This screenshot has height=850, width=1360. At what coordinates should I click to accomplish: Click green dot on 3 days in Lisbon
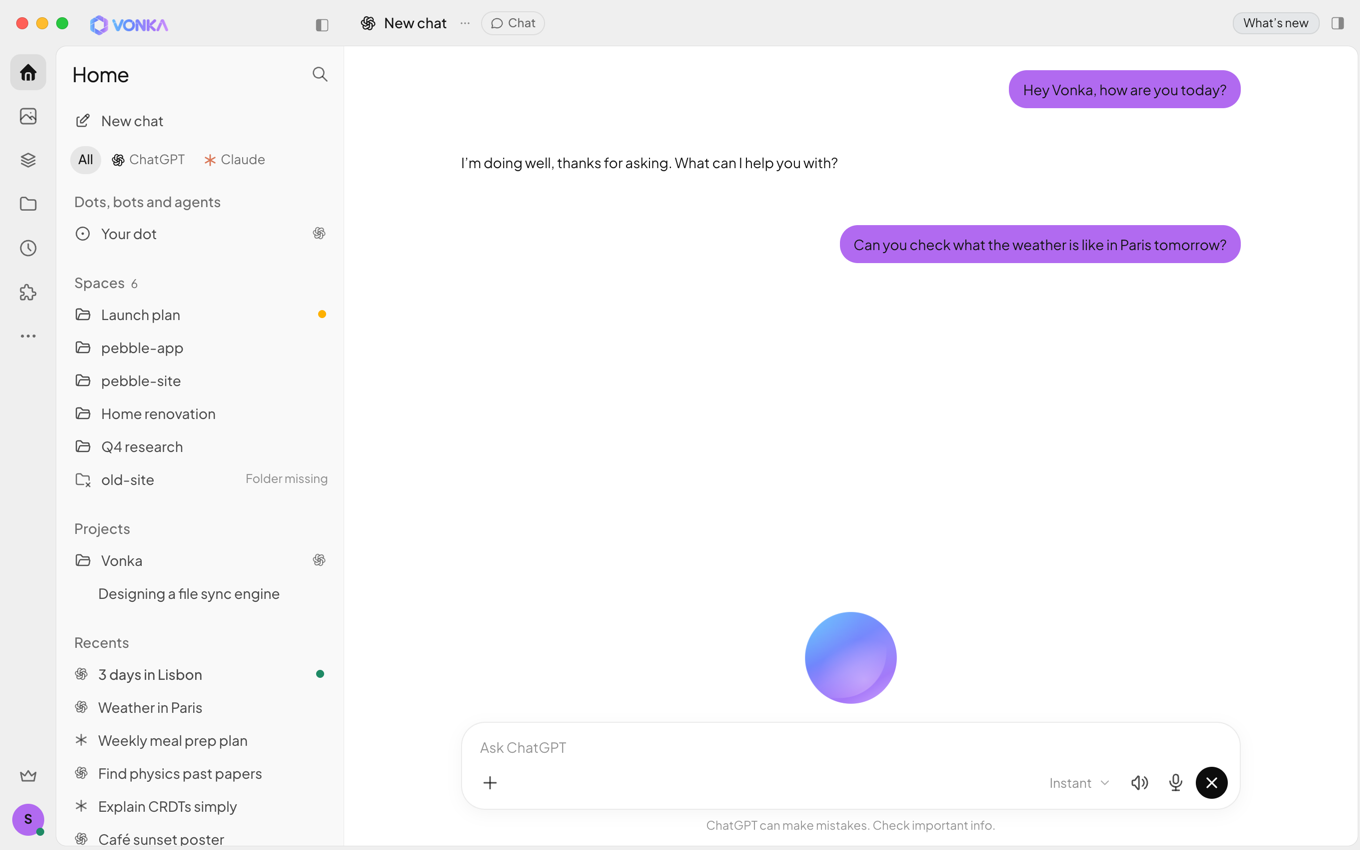click(320, 674)
